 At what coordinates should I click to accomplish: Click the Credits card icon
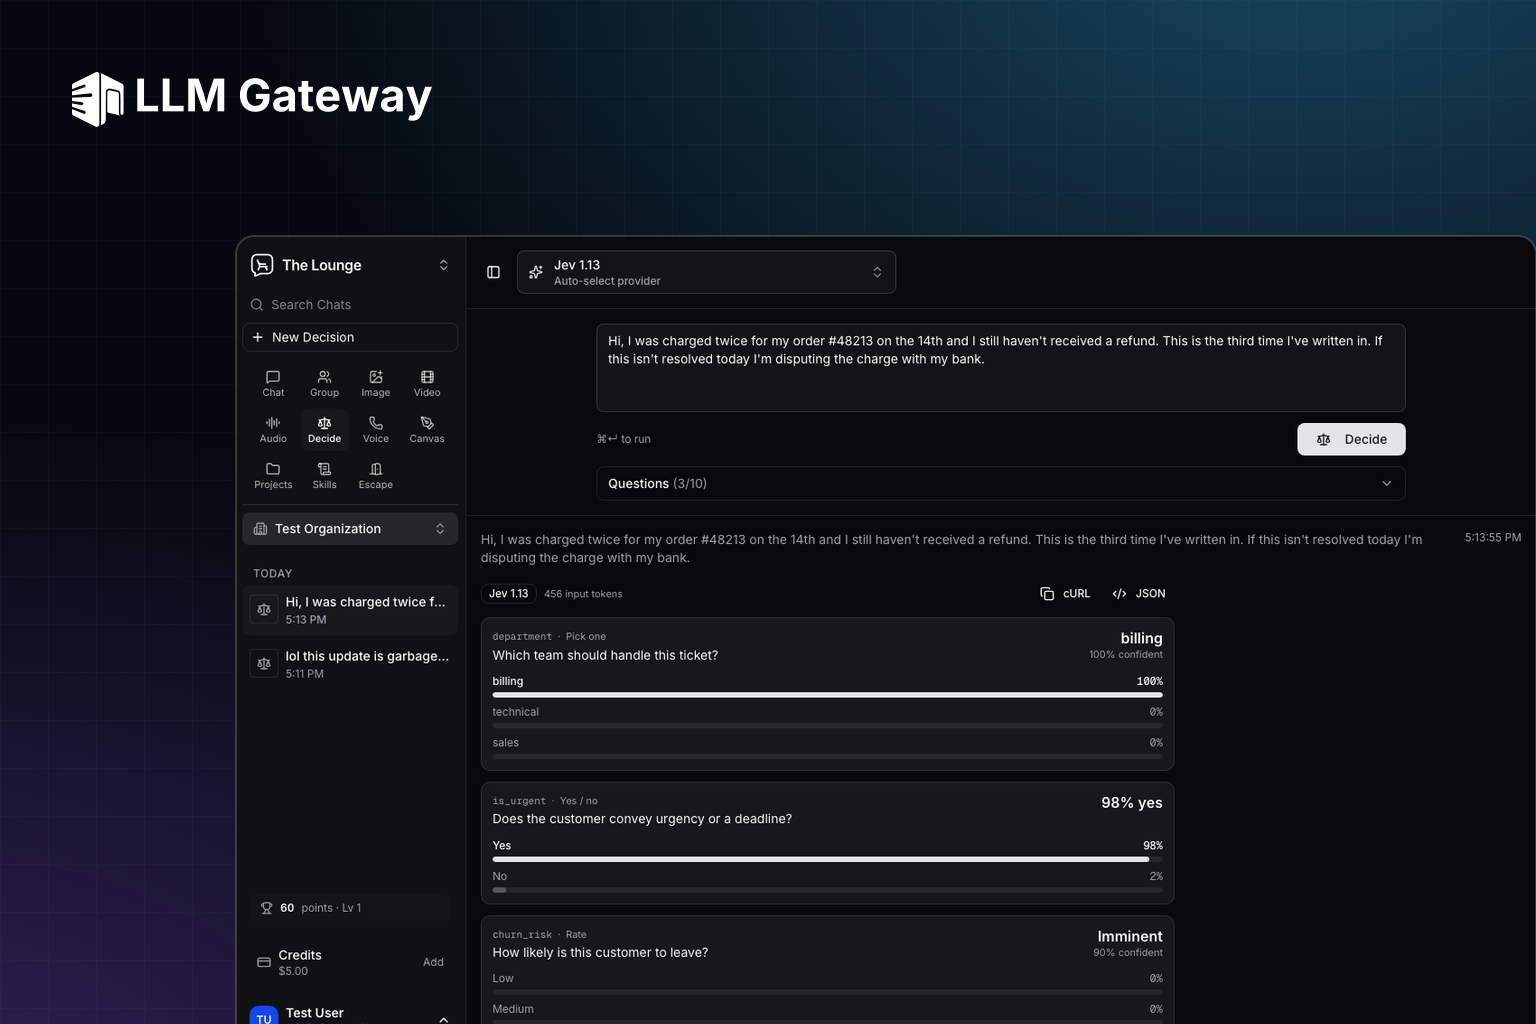264,962
